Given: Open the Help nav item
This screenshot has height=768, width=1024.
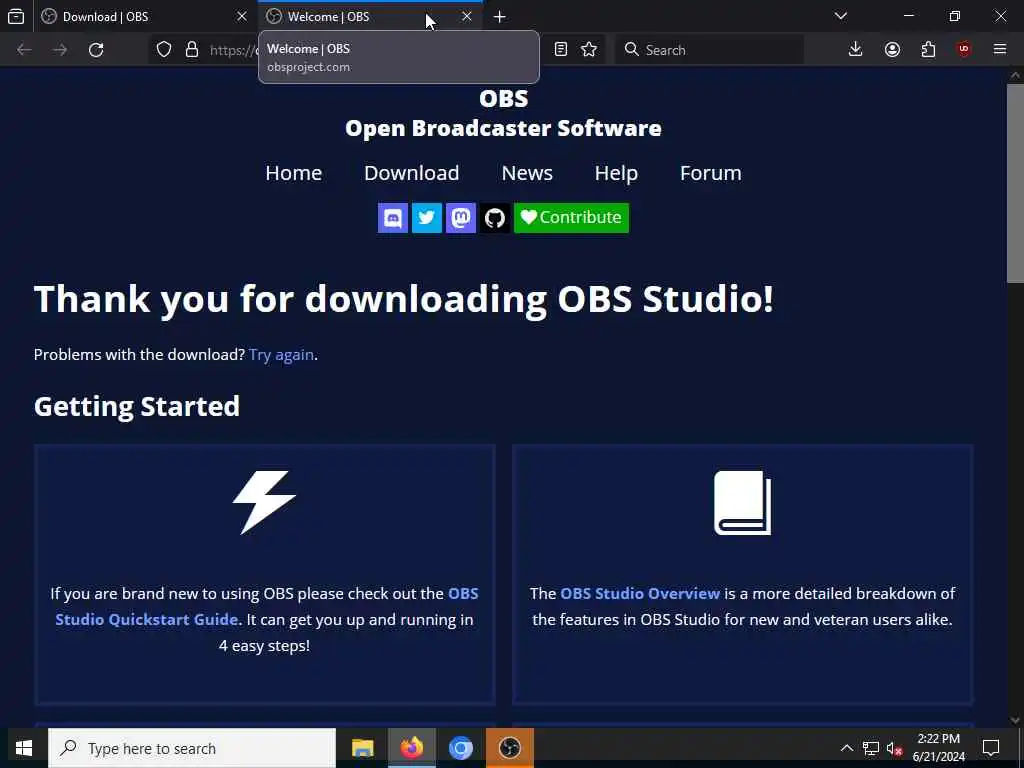Looking at the screenshot, I should (616, 173).
